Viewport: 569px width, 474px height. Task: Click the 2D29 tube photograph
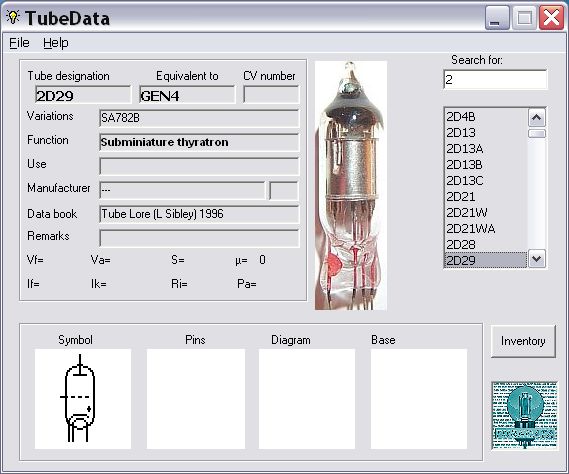[x=351, y=185]
